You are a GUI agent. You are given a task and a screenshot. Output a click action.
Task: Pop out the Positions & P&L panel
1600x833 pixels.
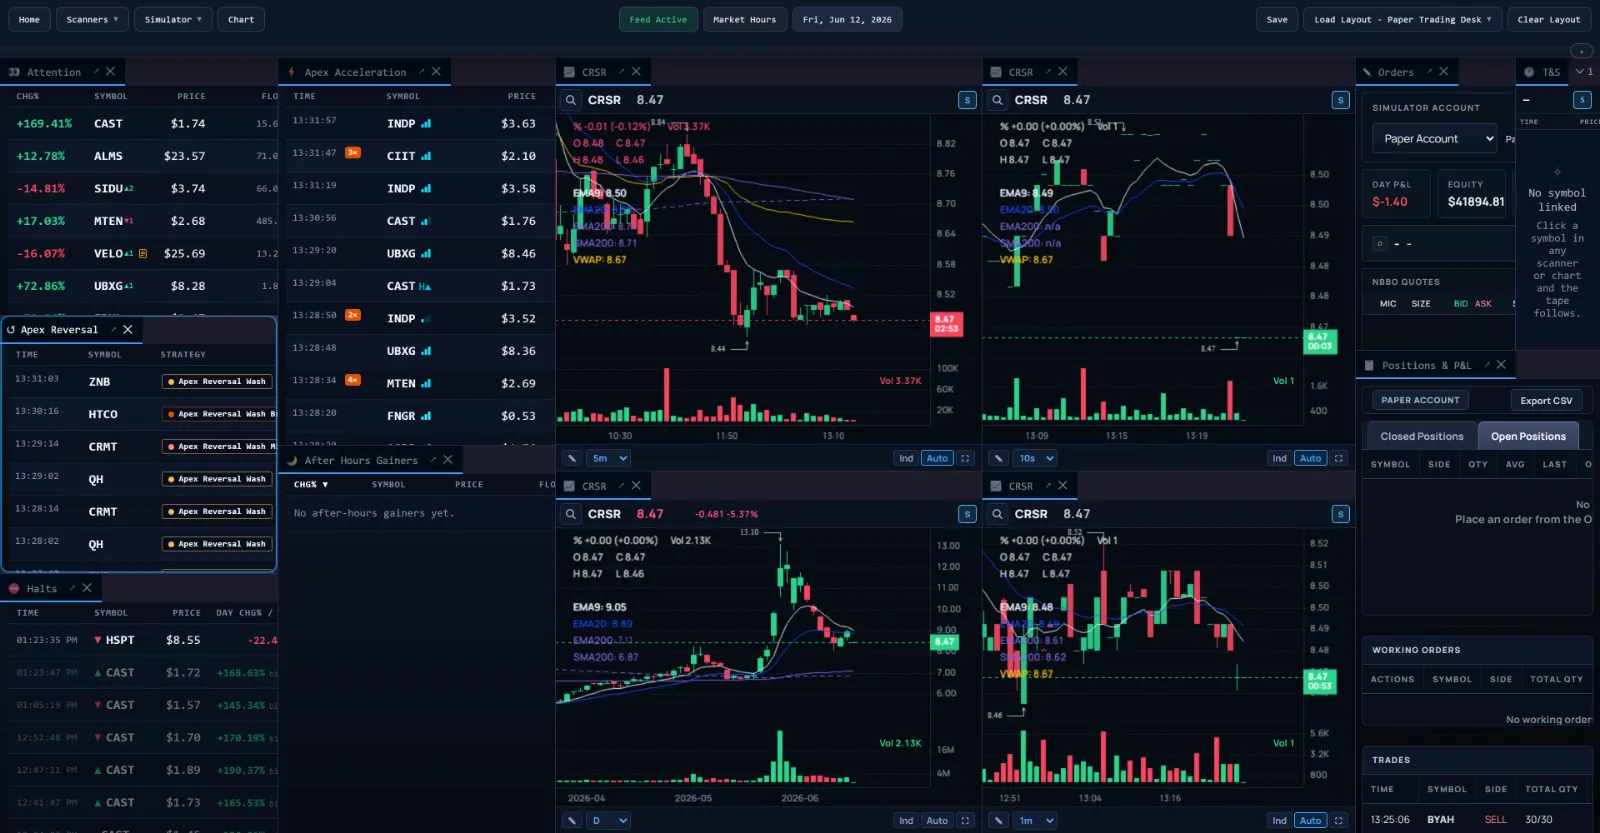[x=1487, y=365]
